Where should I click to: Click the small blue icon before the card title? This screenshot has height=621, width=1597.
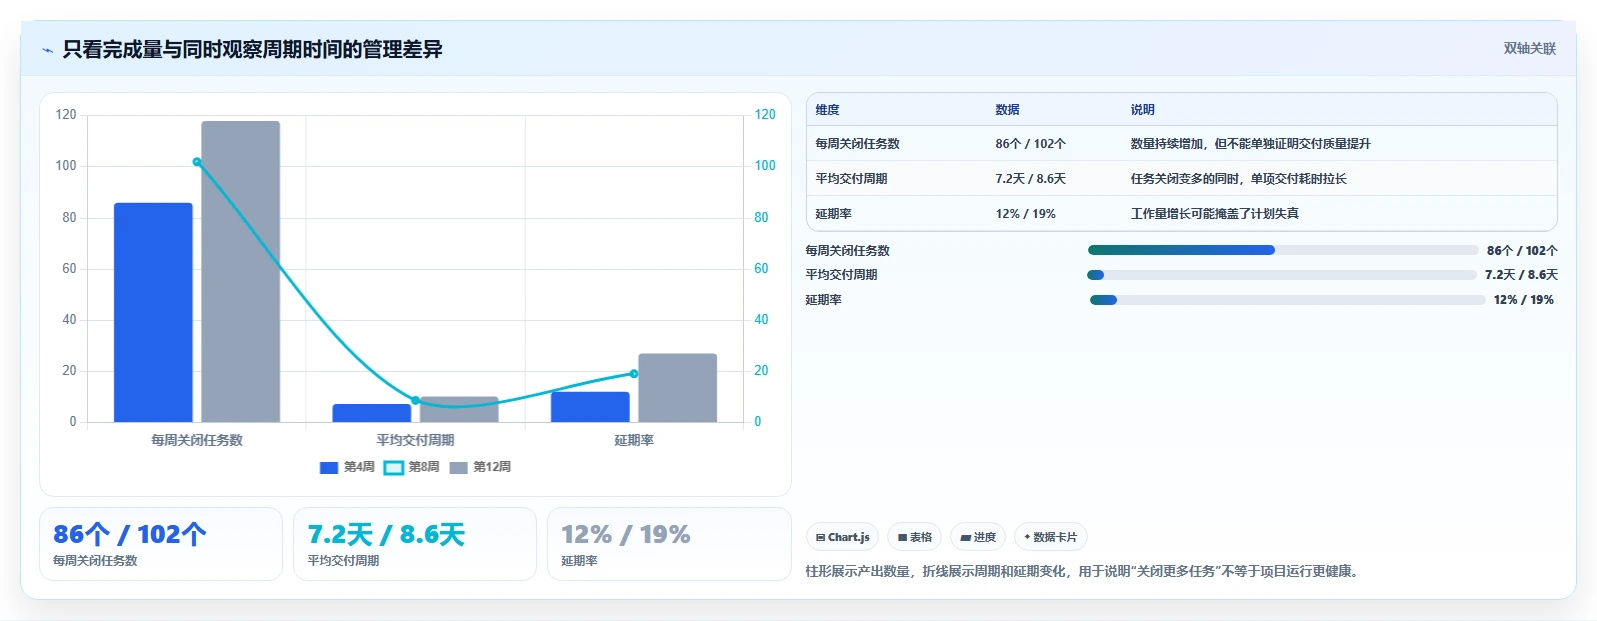[x=47, y=50]
